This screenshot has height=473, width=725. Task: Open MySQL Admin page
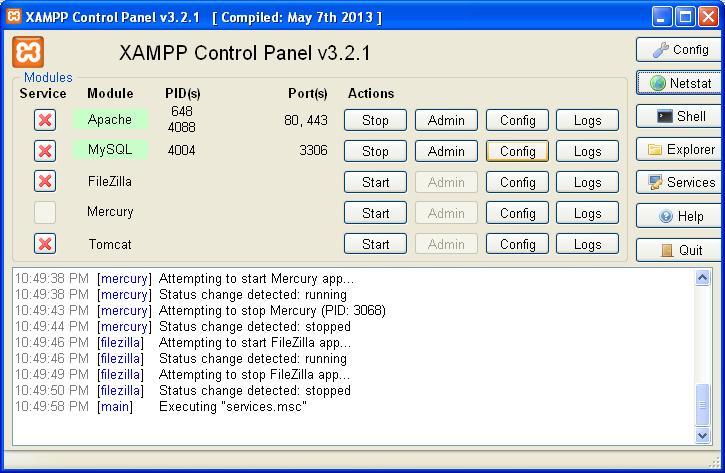(x=446, y=151)
